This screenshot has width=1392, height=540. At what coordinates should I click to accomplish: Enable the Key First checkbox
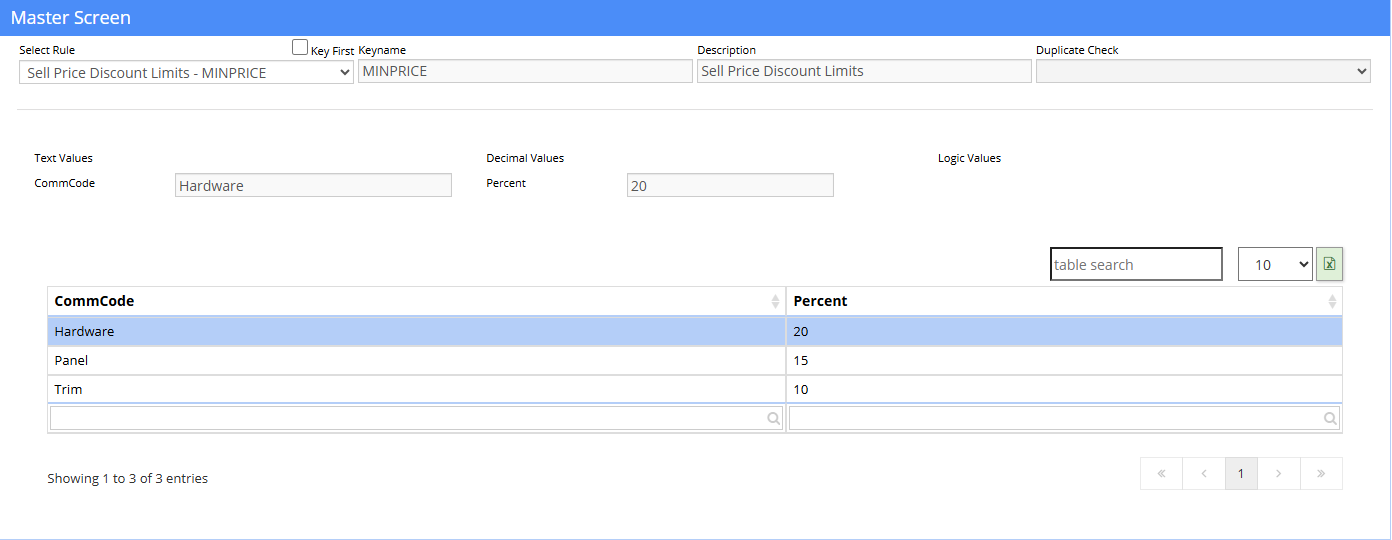coord(300,47)
